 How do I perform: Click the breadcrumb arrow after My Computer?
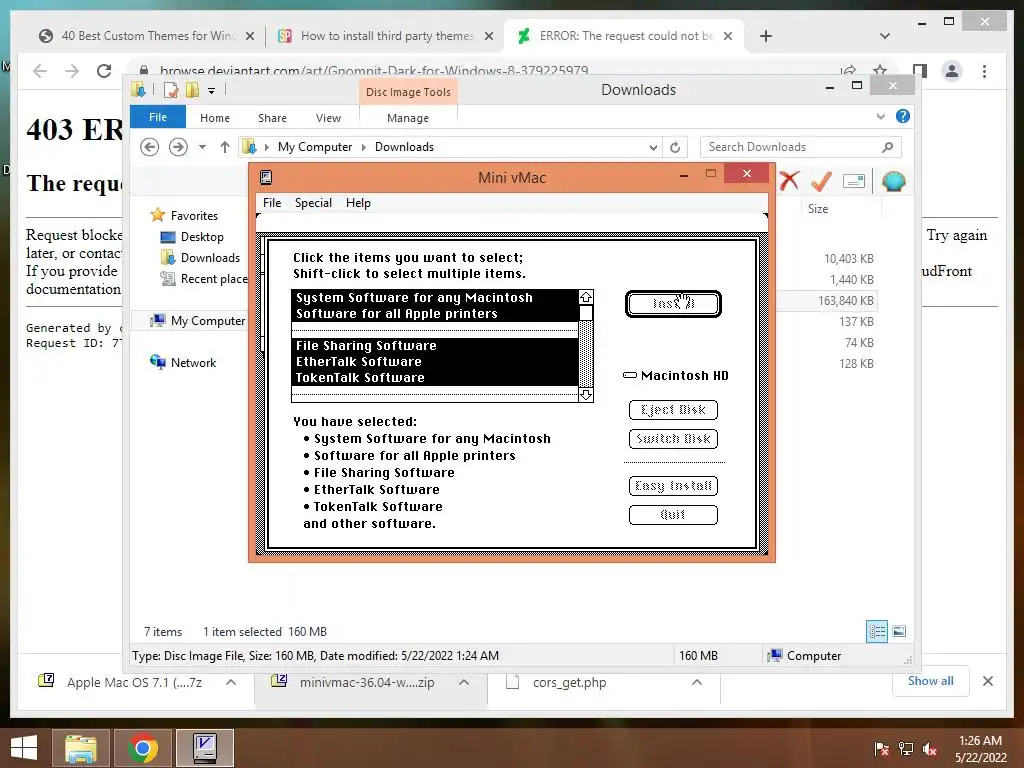(364, 147)
